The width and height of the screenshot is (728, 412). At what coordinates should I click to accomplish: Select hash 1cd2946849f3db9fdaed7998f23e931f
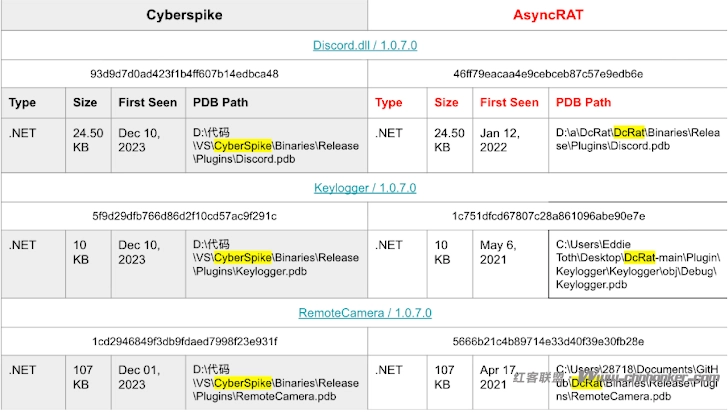184,342
